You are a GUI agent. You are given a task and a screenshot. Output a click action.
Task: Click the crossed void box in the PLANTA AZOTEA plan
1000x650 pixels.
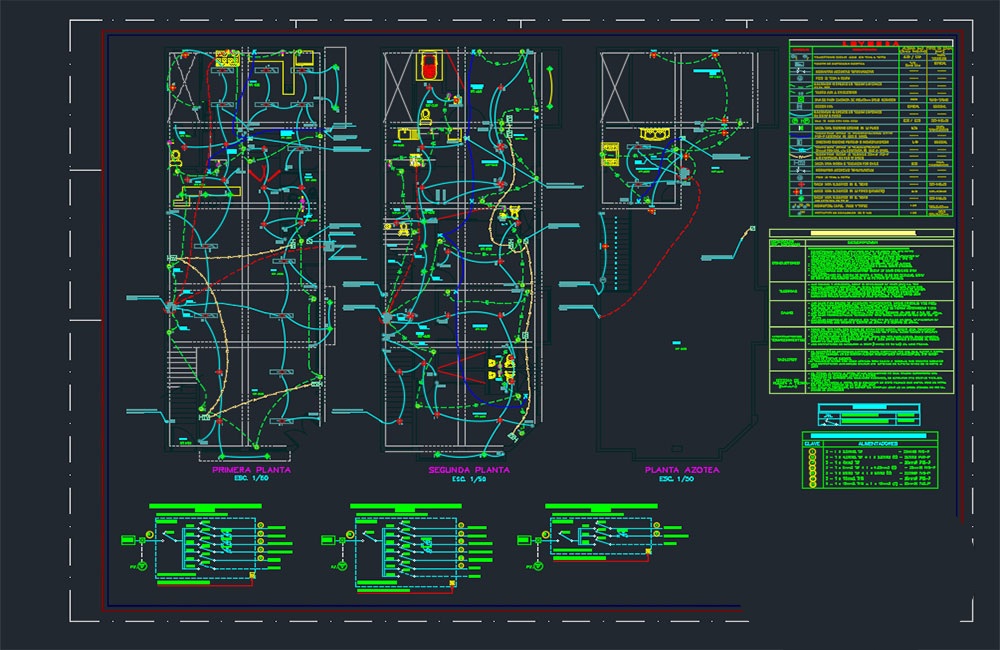tap(615, 87)
